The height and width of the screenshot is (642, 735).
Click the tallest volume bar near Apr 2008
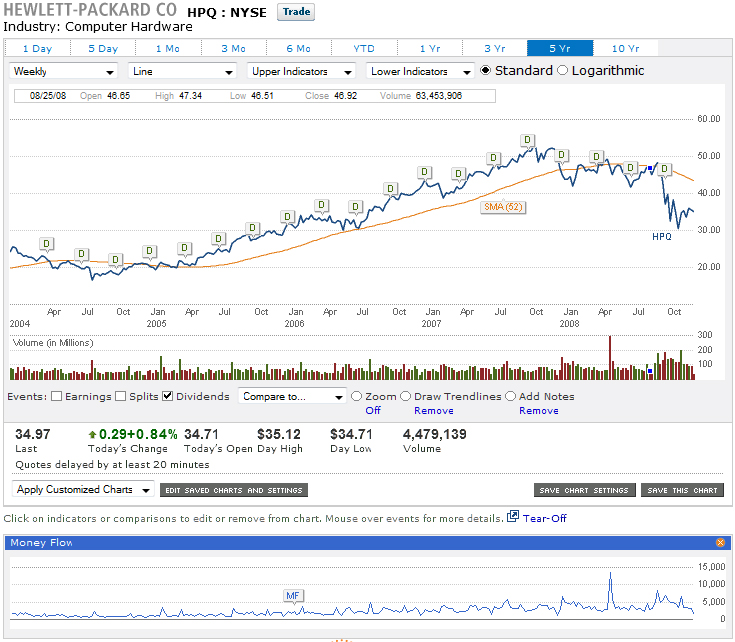pos(610,358)
